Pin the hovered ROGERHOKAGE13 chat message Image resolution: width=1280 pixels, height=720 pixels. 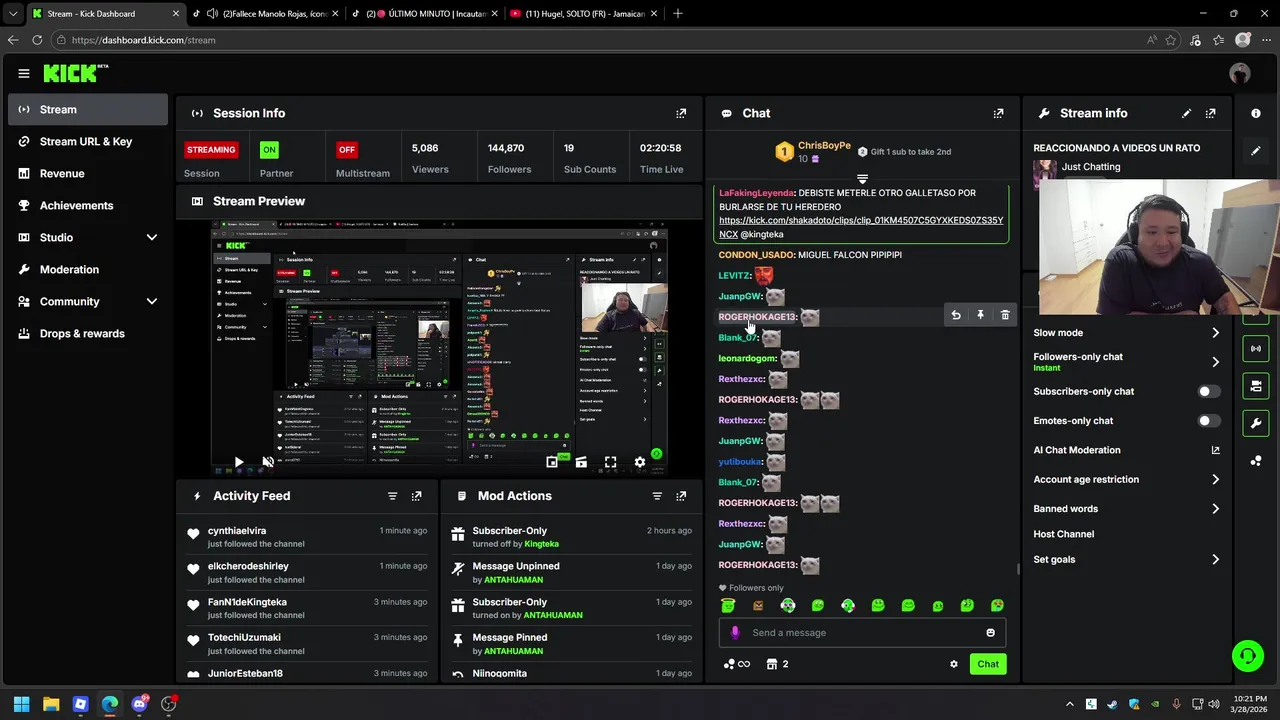(x=980, y=315)
